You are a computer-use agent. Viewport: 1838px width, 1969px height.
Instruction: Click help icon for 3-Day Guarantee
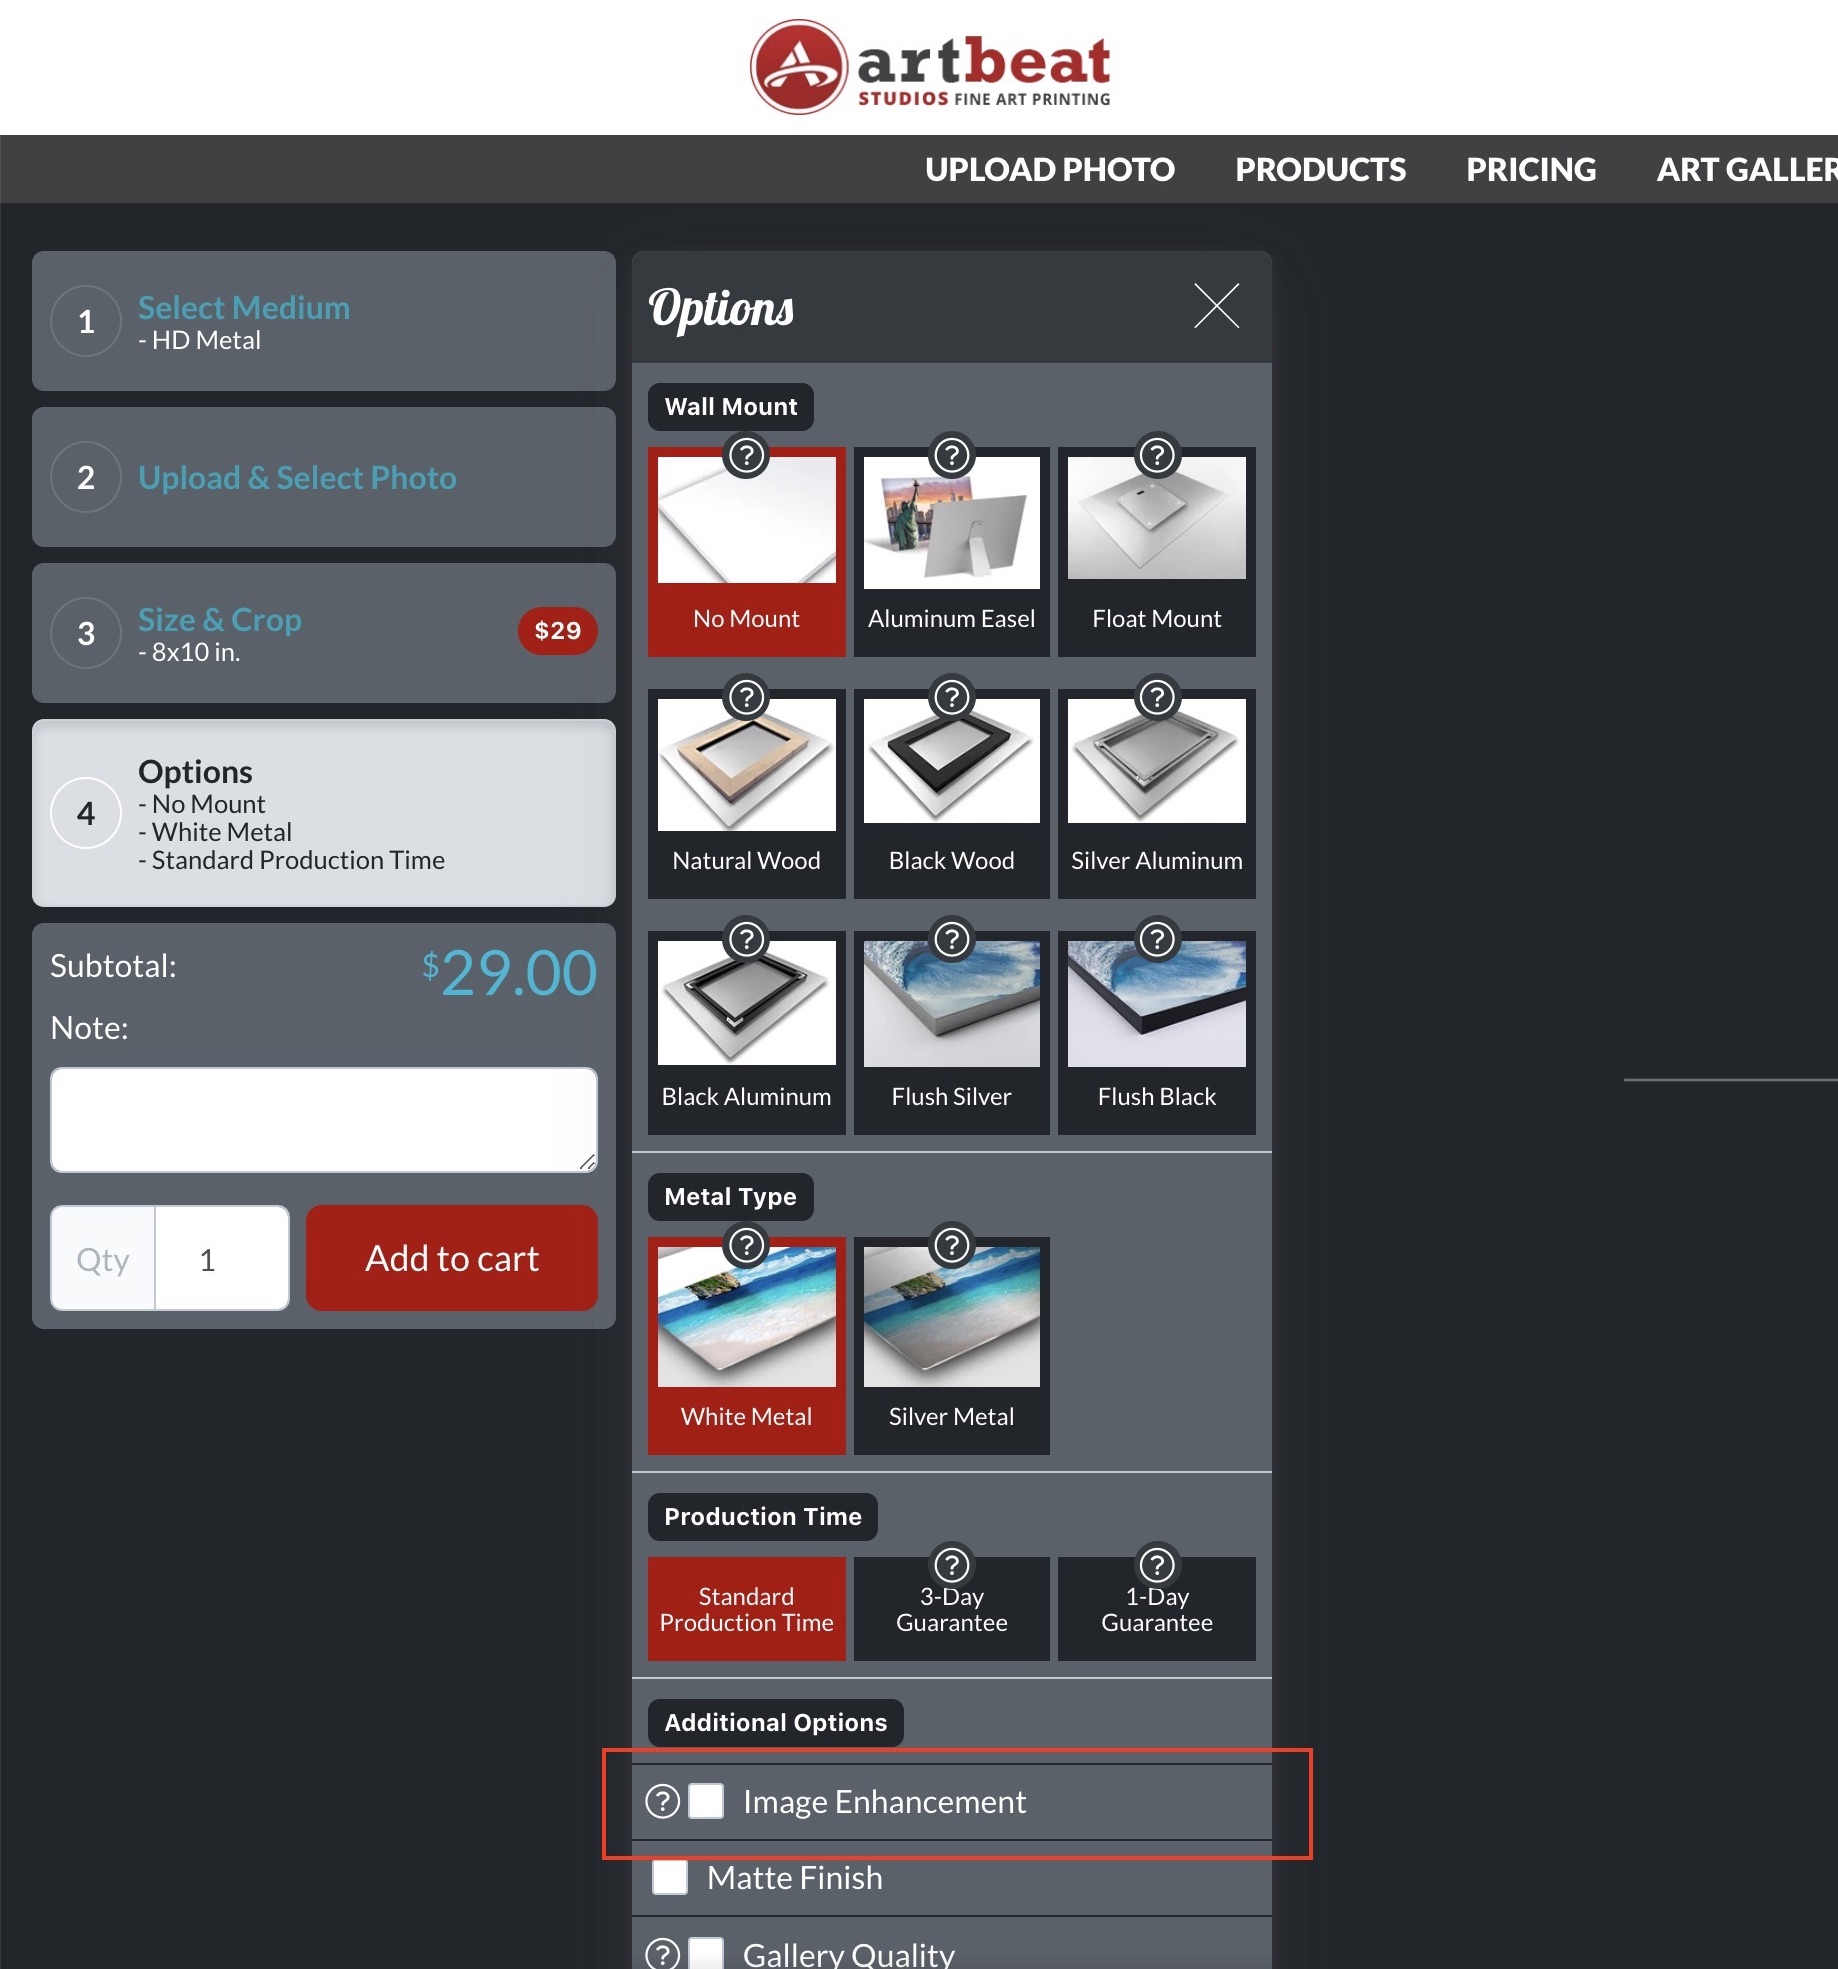(x=951, y=1564)
